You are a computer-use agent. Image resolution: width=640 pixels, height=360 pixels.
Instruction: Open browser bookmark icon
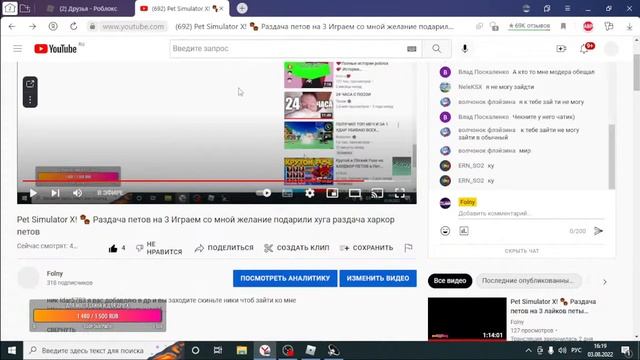coord(563,27)
